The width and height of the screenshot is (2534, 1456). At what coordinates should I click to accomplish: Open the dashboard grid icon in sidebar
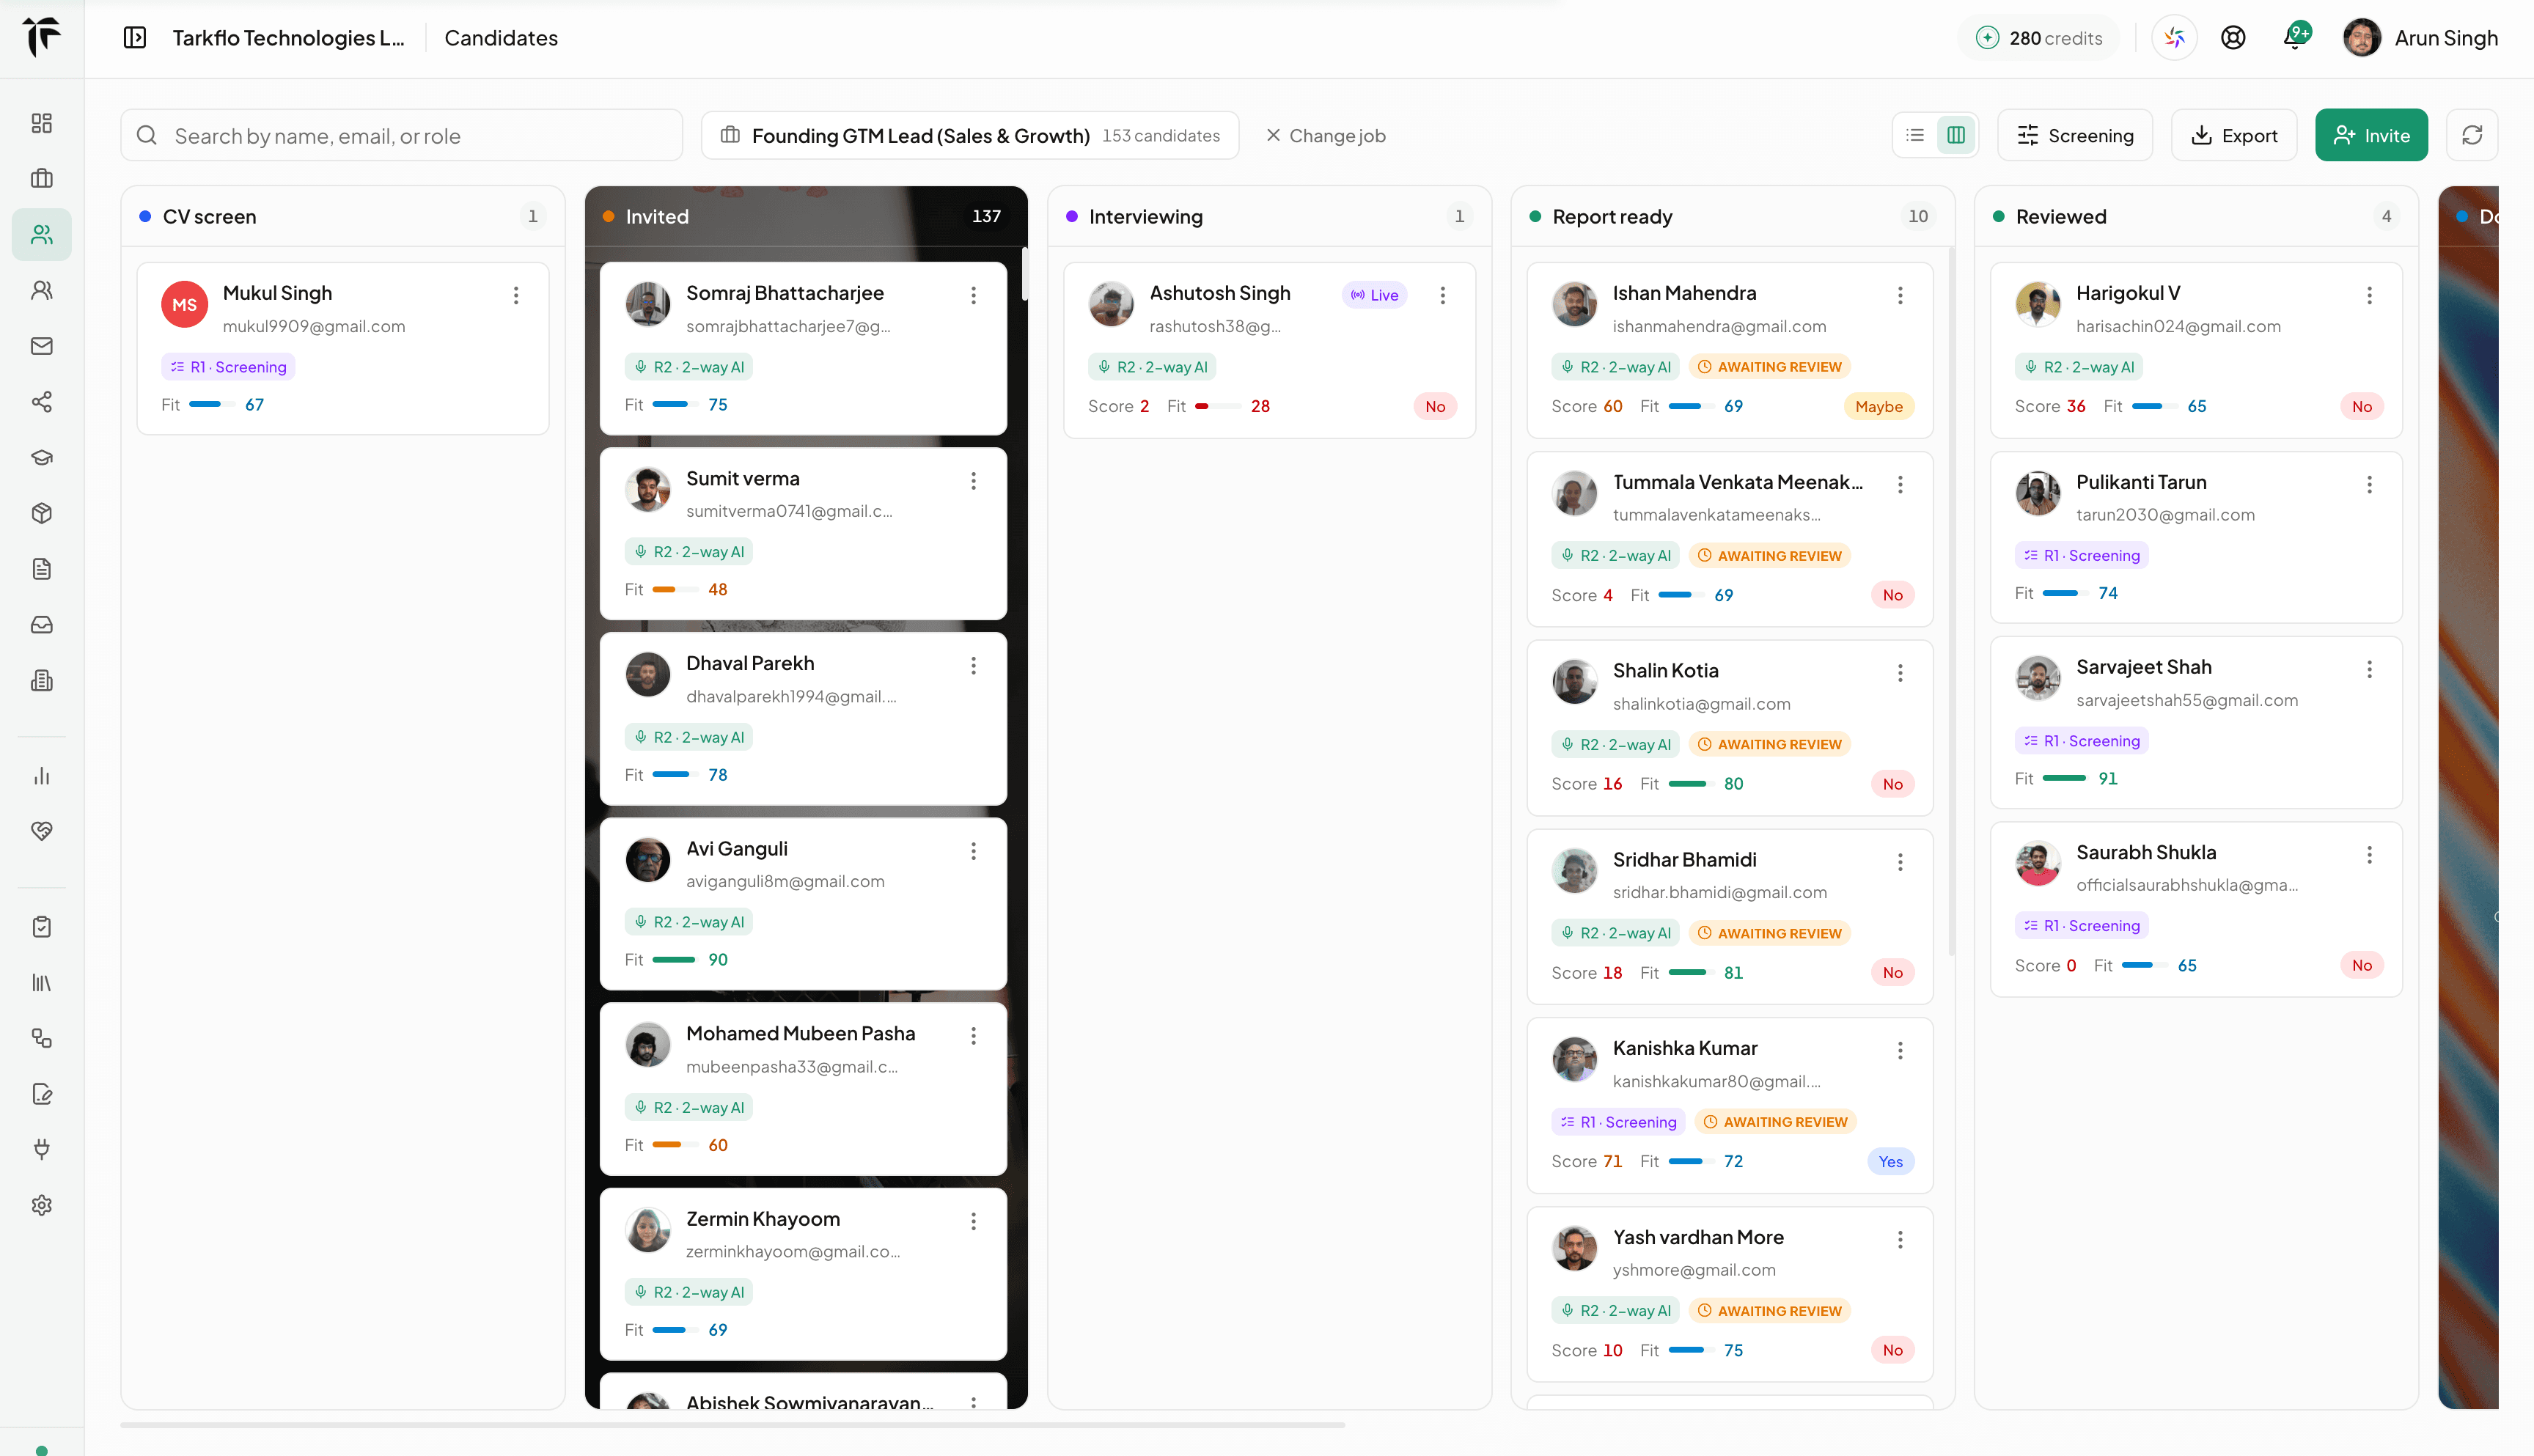(41, 123)
